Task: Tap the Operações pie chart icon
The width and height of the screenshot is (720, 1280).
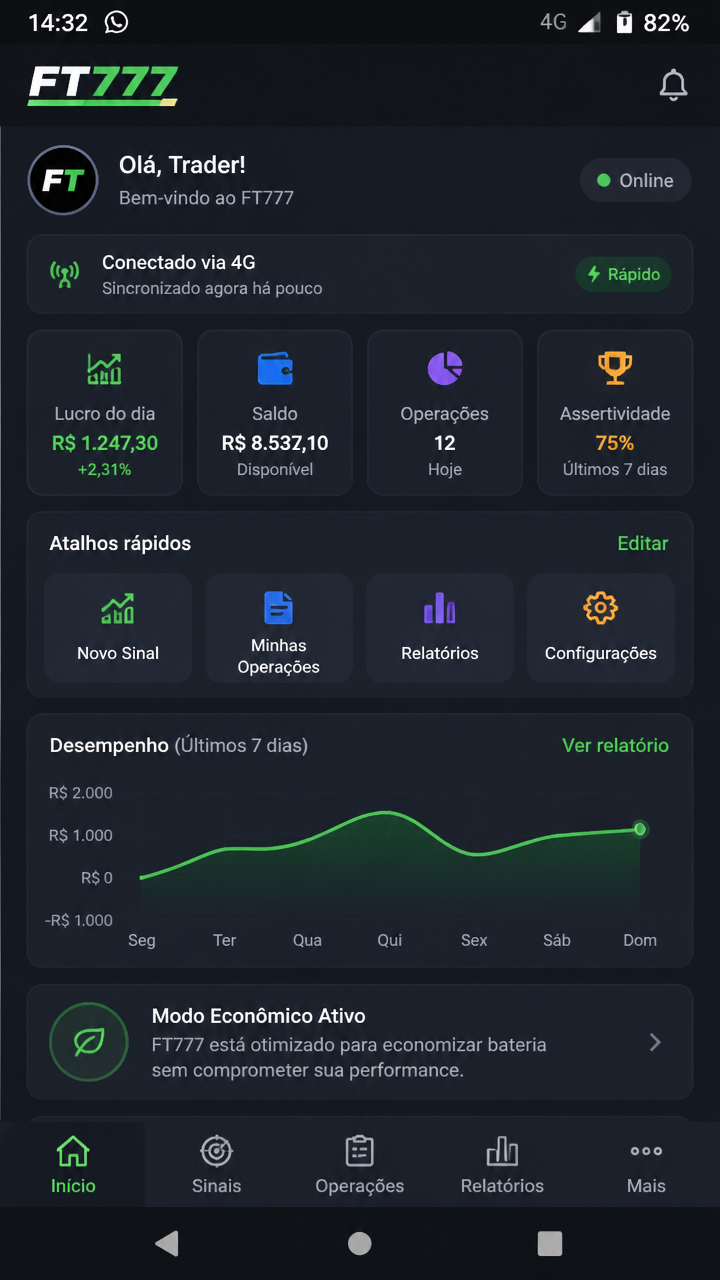Action: tap(445, 369)
